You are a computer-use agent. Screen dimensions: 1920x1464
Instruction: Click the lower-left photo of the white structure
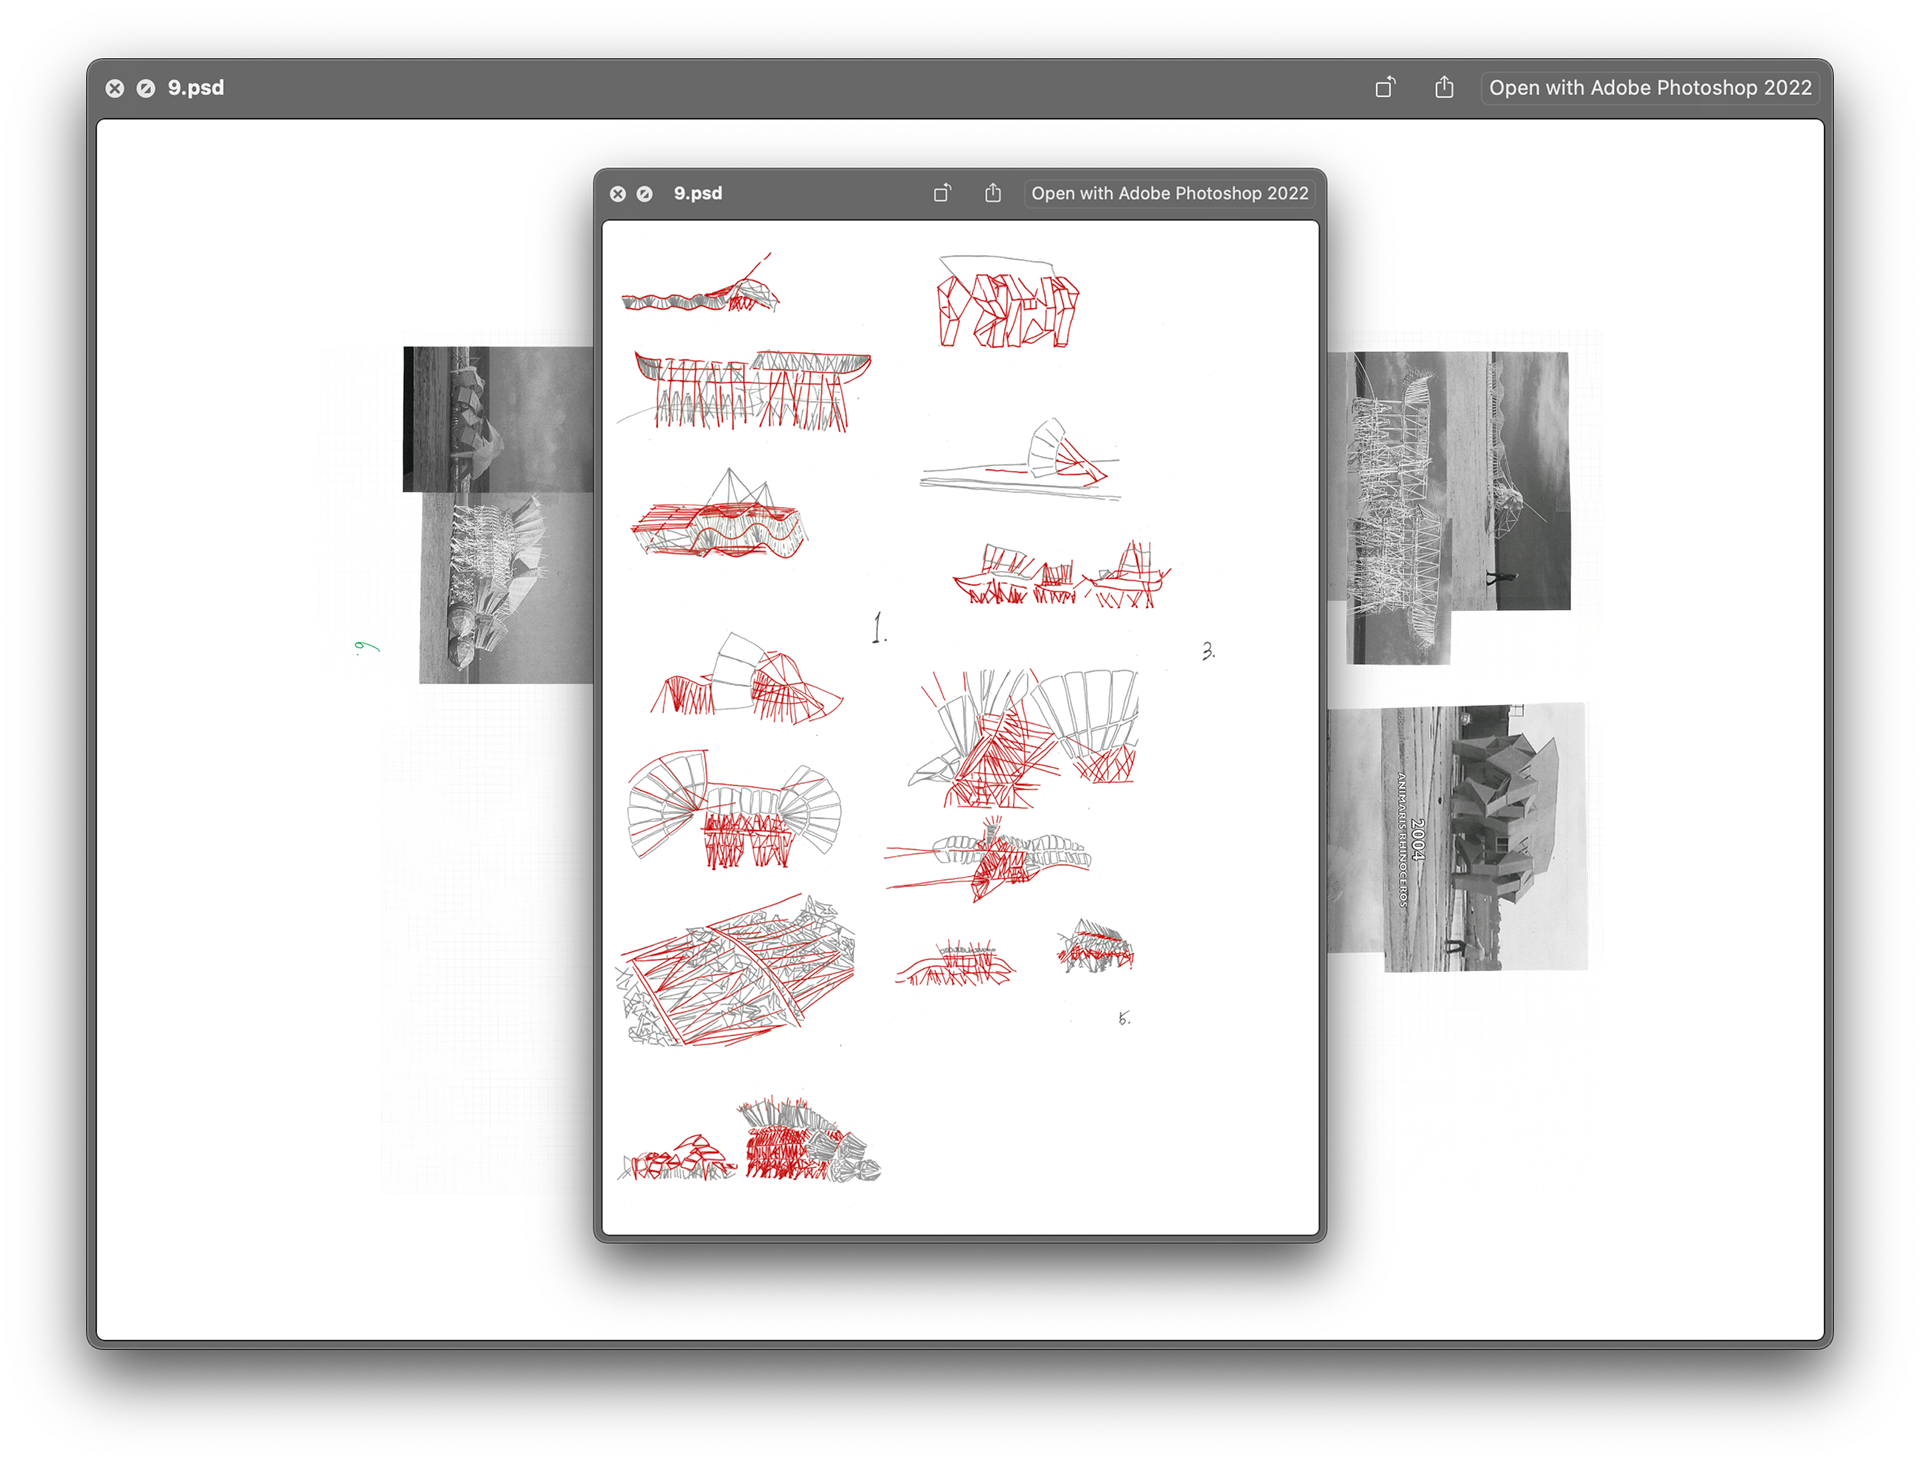(x=505, y=590)
